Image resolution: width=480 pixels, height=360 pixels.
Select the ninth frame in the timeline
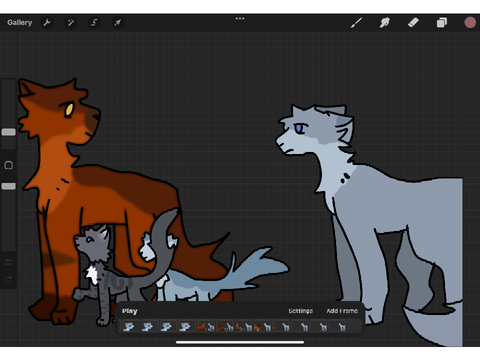pyautogui.click(x=281, y=326)
